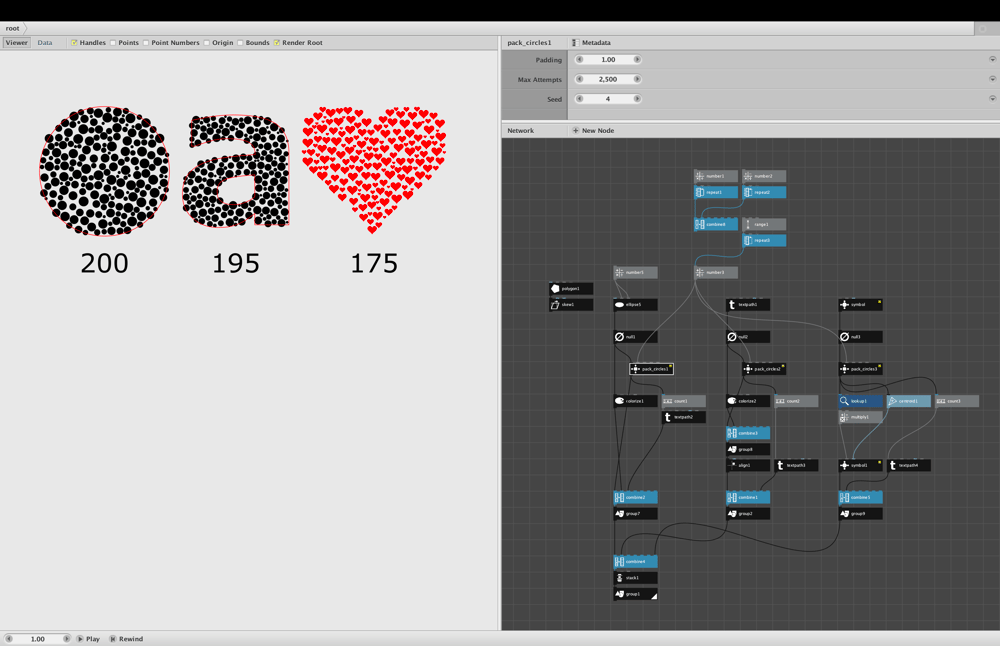Viewport: 1000px width, 646px height.
Task: Select the centroid1 node
Action: (909, 401)
